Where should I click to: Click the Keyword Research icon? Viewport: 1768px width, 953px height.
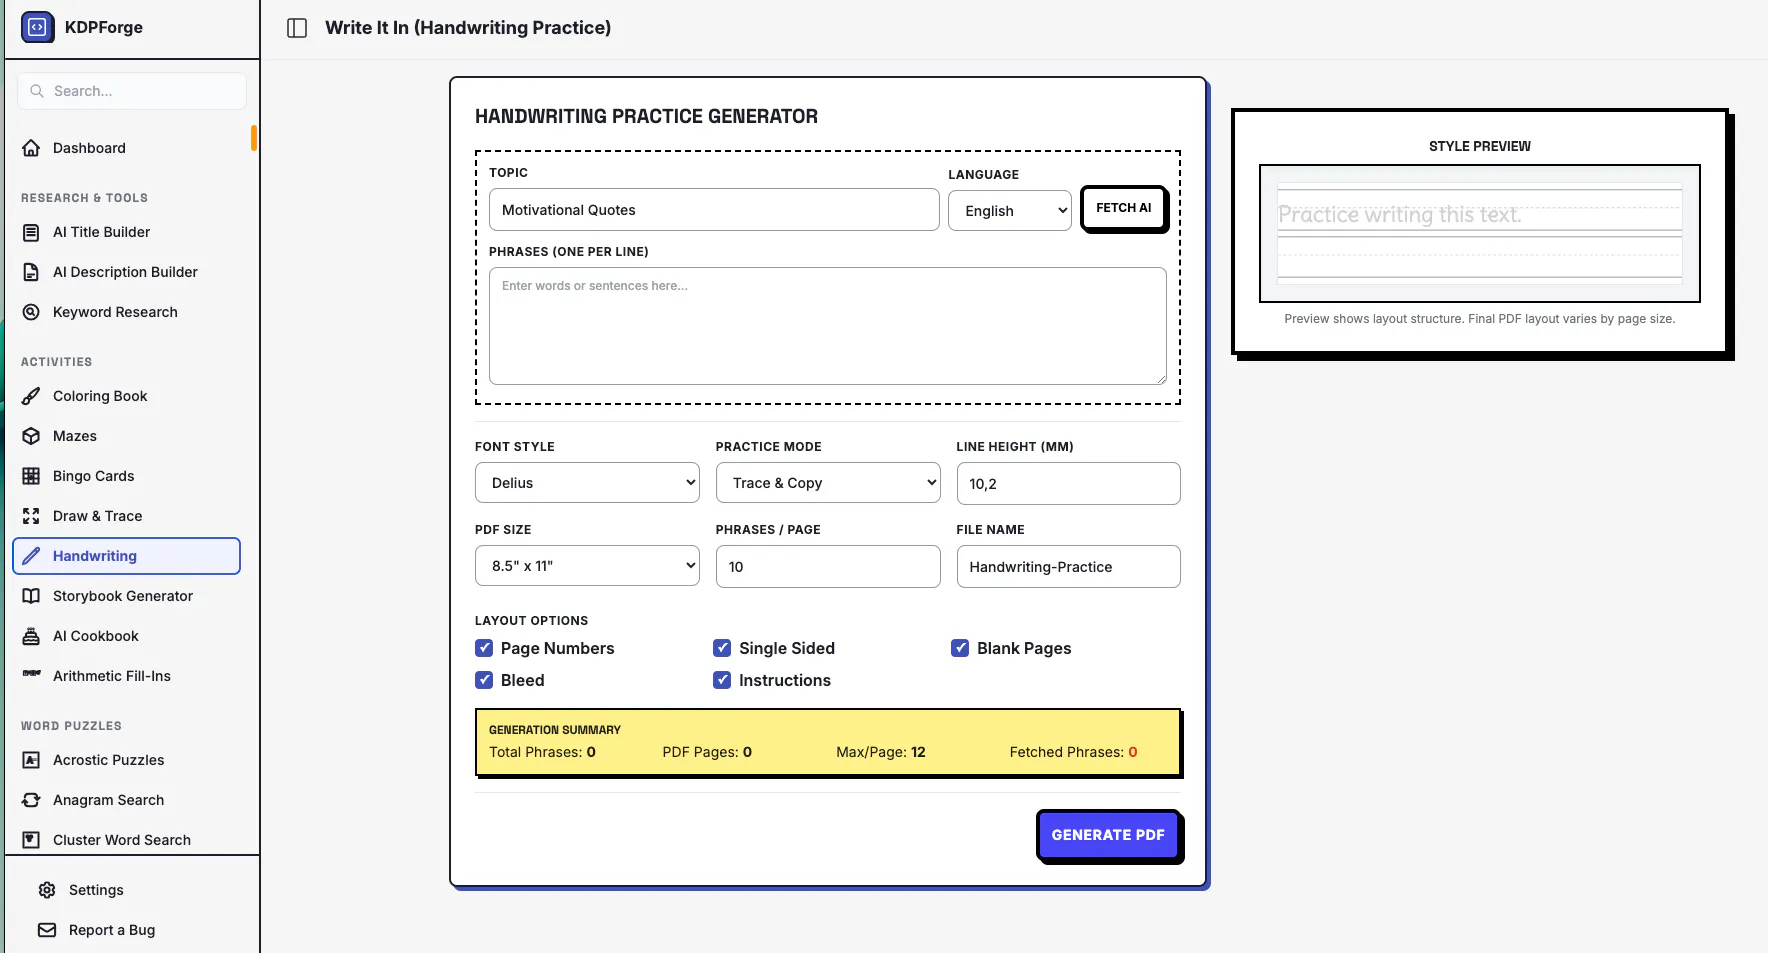coord(31,312)
